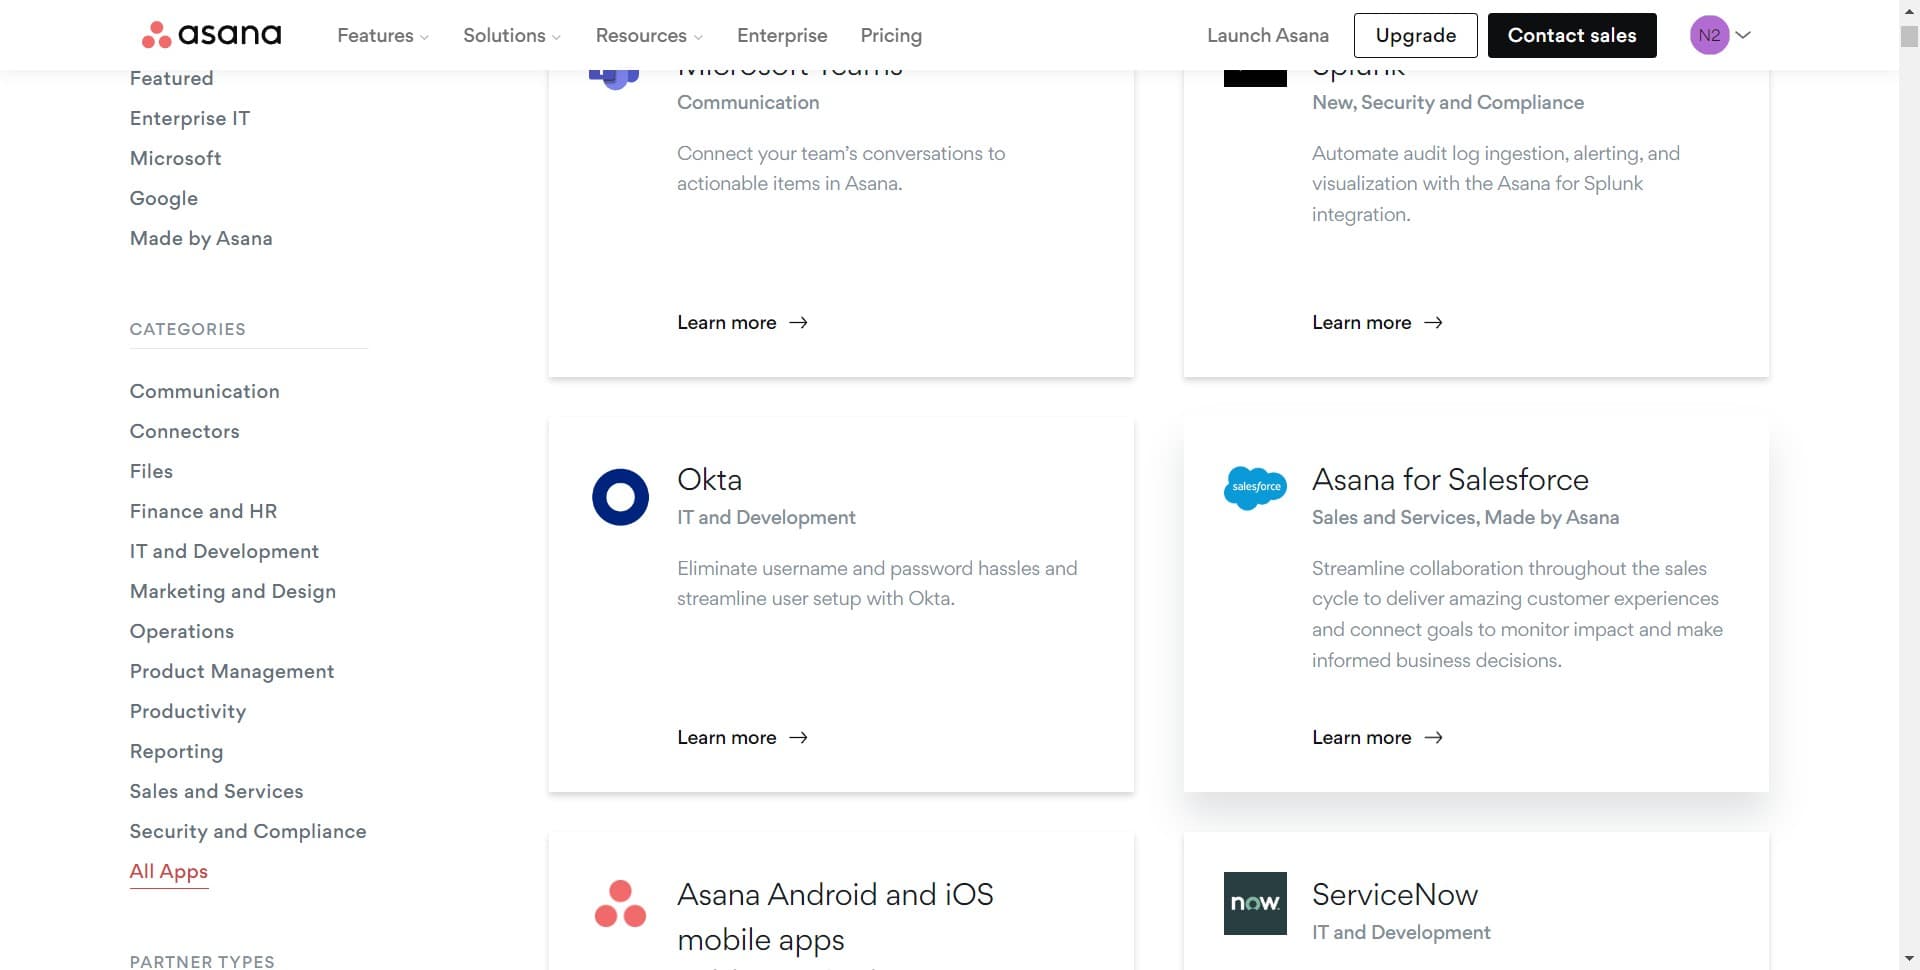Image resolution: width=1920 pixels, height=970 pixels.
Task: Select the Pricing menu item
Action: point(891,35)
